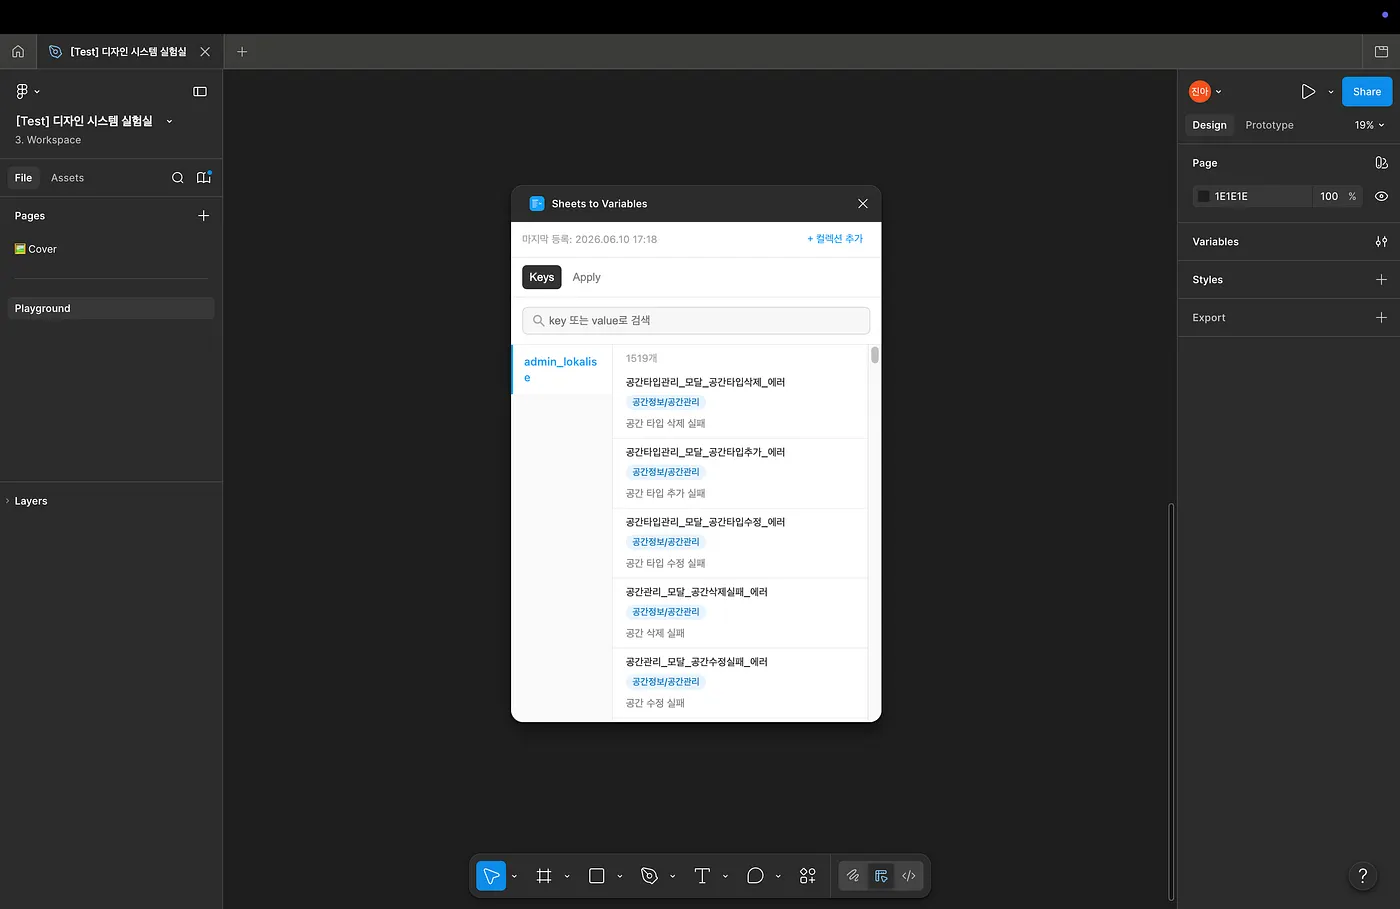Click the page background color swatch
The image size is (1400, 909).
coord(1204,197)
